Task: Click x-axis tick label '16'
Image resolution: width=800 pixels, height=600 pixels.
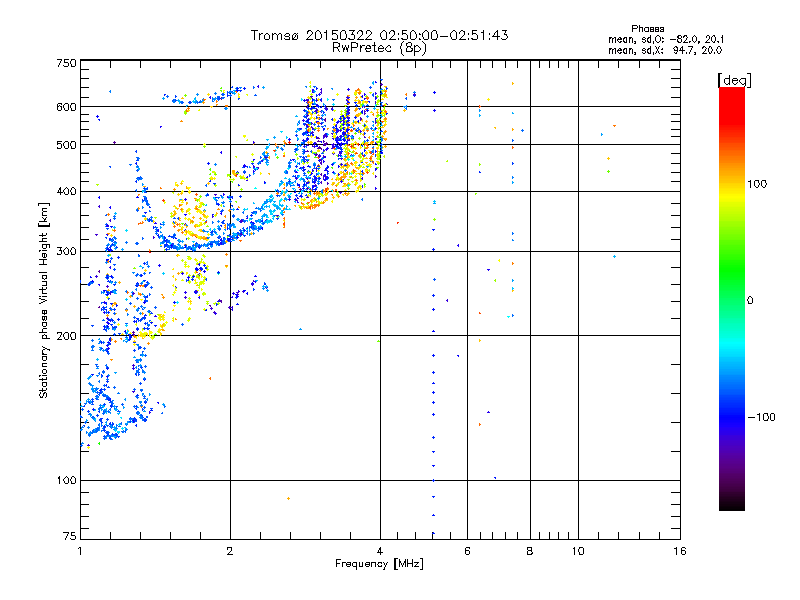Action: (x=680, y=551)
